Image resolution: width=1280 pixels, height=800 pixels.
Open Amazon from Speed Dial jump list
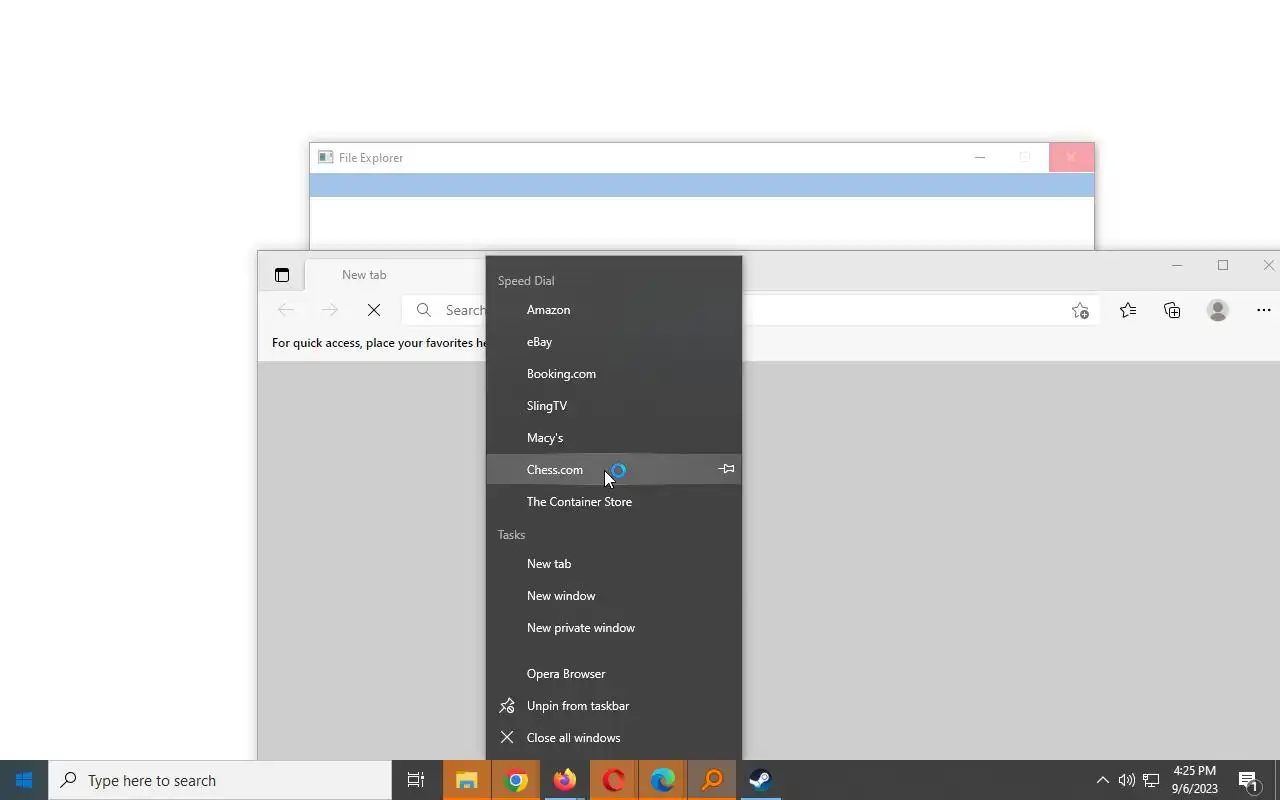[x=613, y=310]
